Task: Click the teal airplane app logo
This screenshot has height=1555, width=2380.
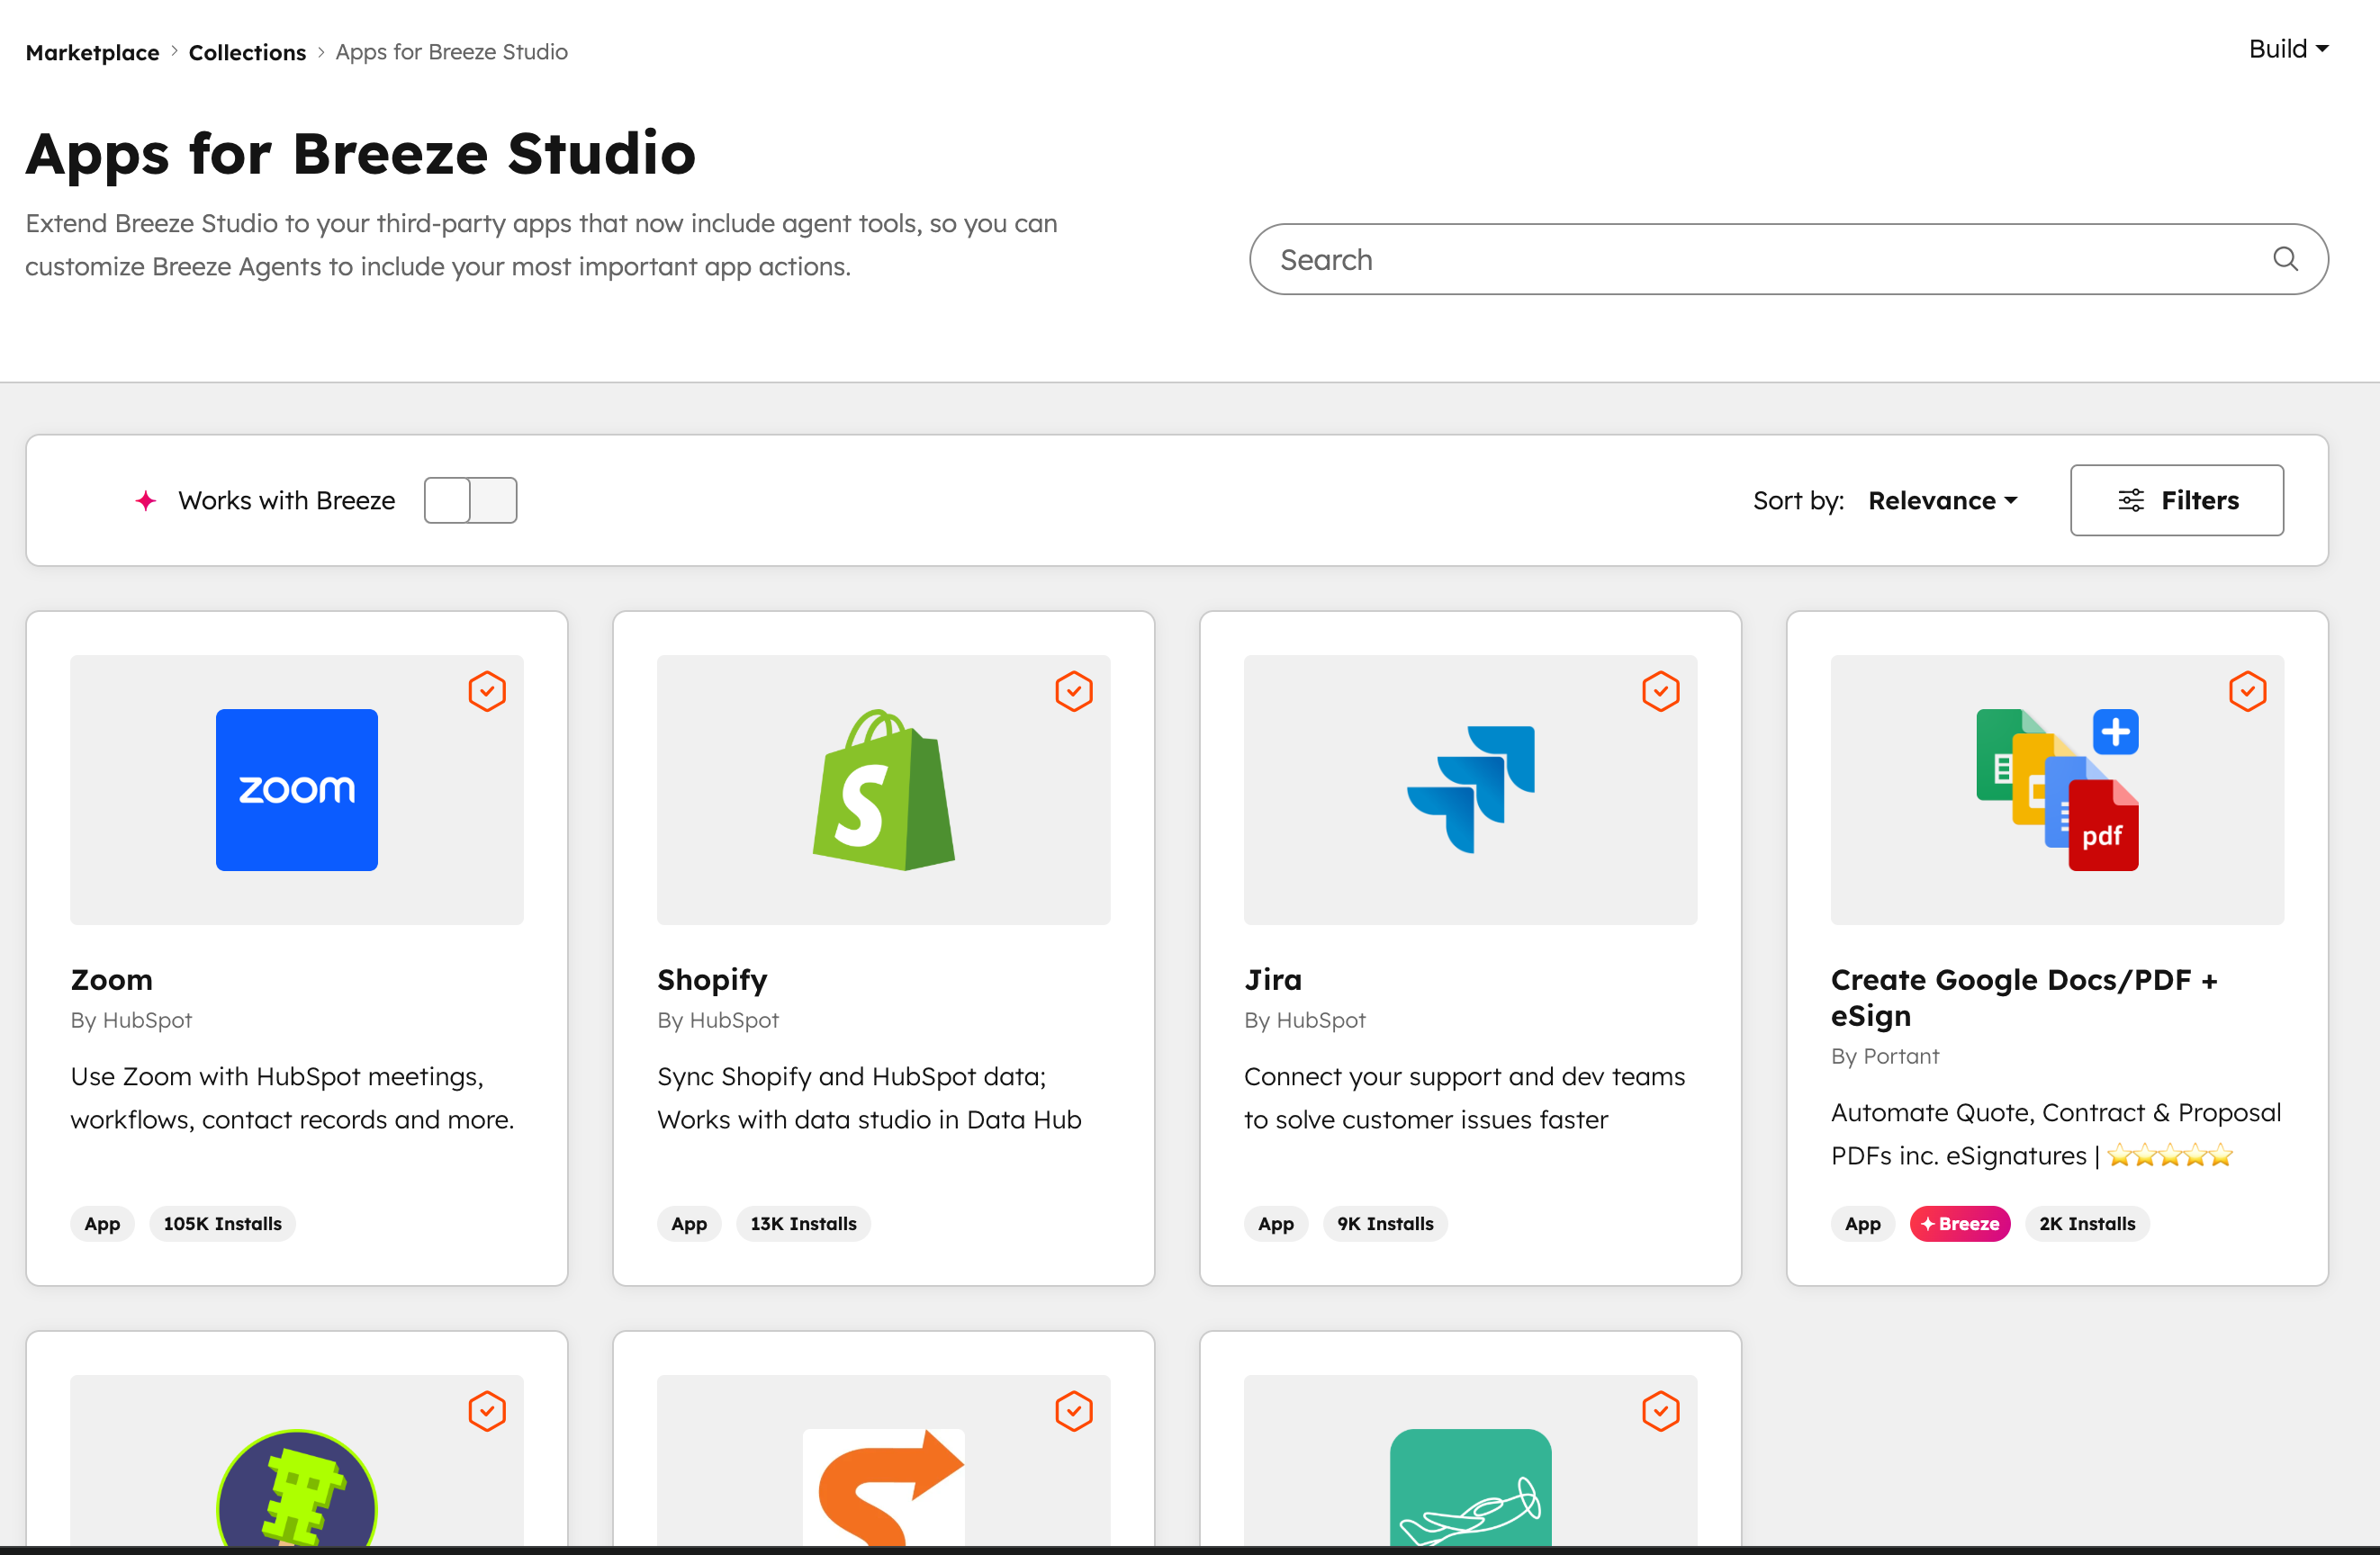Action: (x=1470, y=1488)
